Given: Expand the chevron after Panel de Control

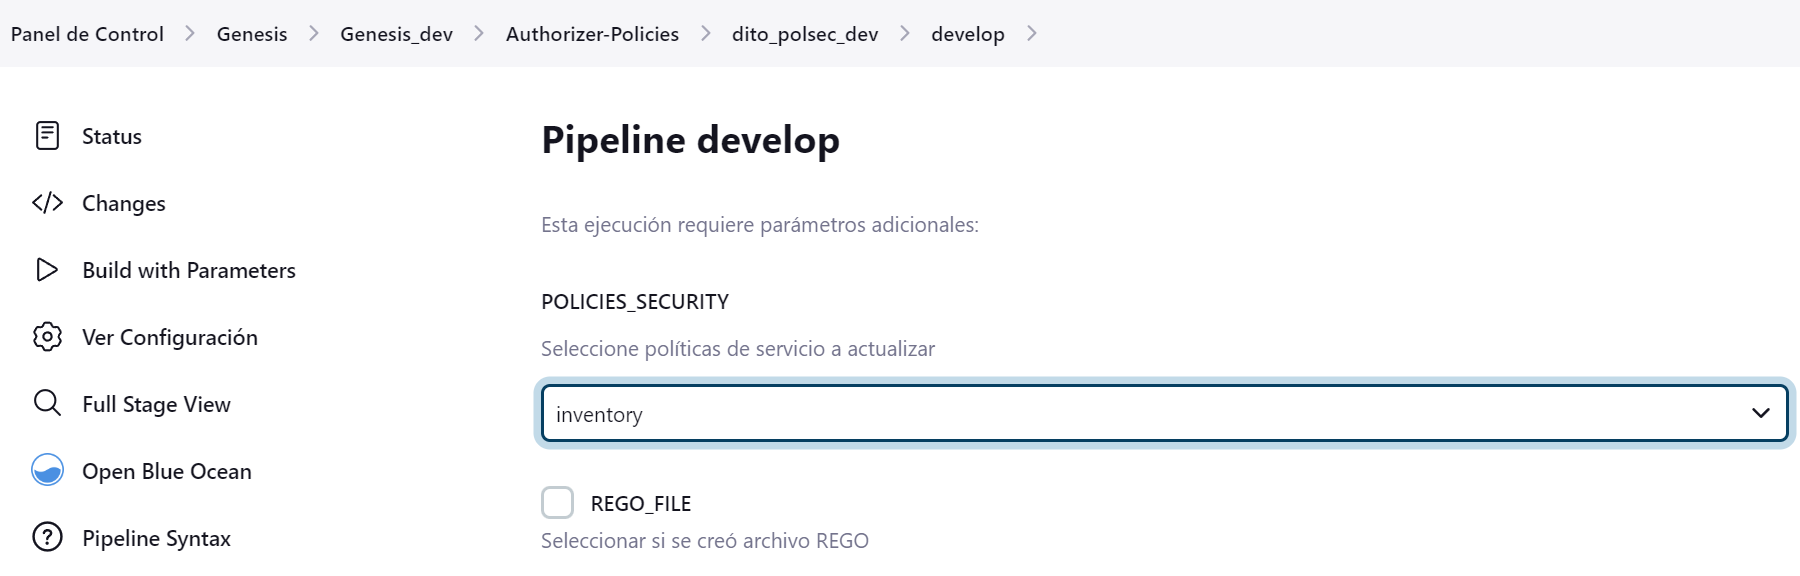Looking at the screenshot, I should pos(190,34).
